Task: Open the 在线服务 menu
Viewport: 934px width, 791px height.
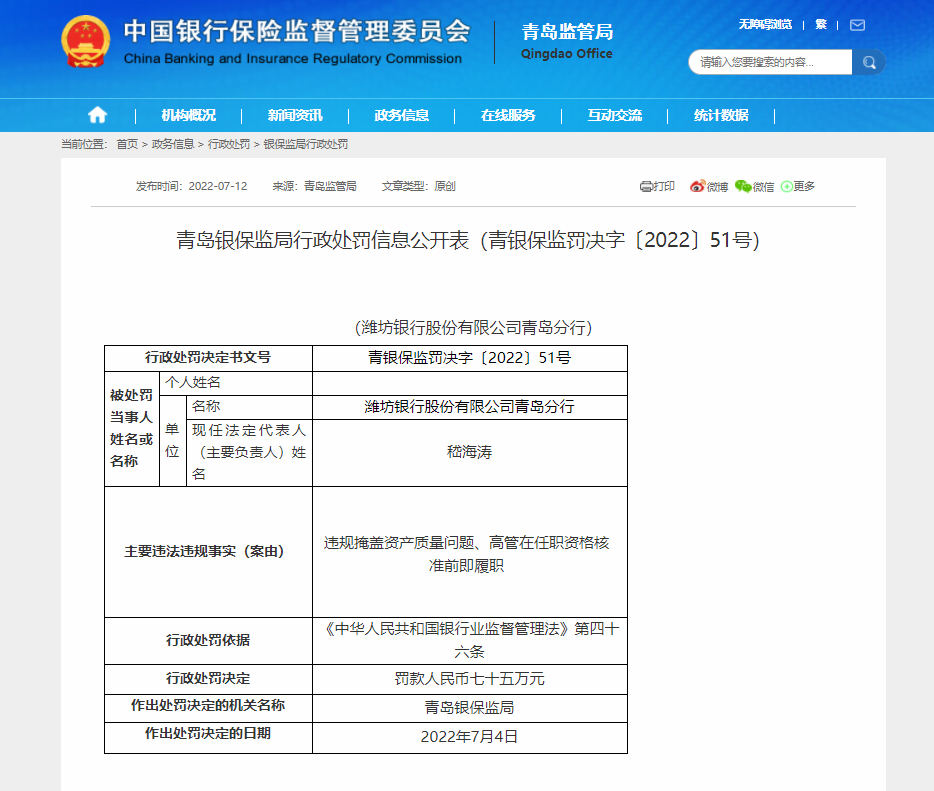Action: tap(509, 115)
